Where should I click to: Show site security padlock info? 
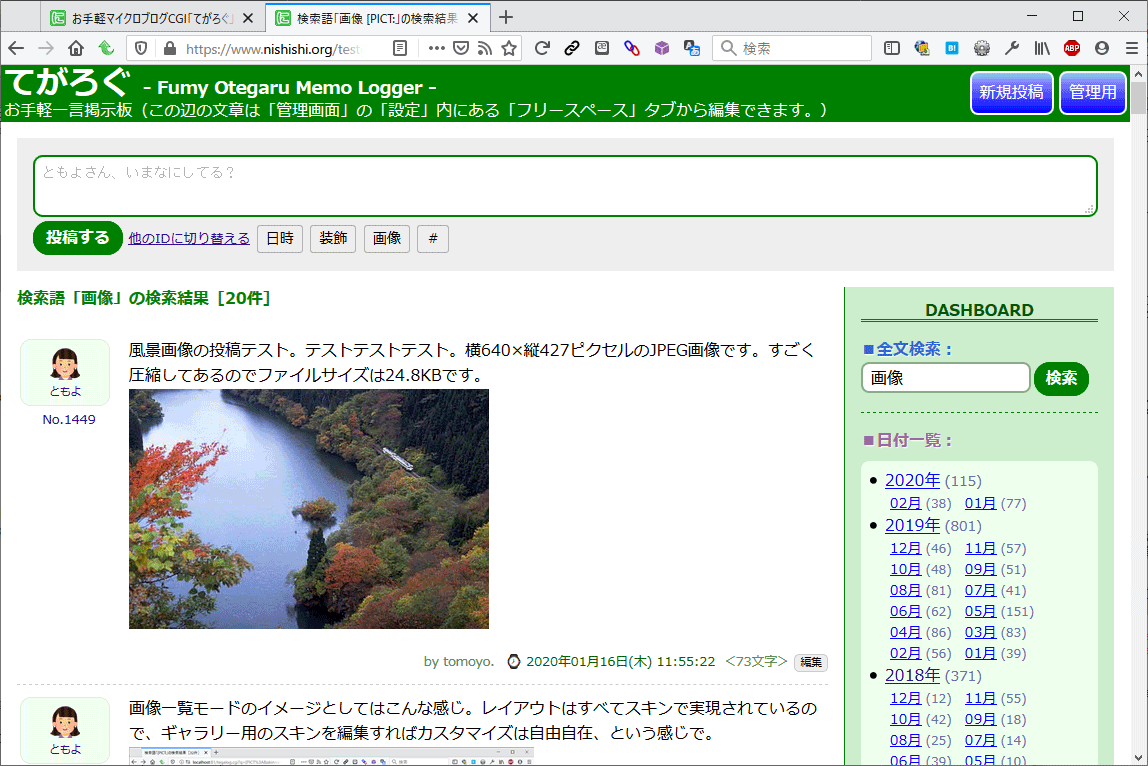click(x=170, y=48)
